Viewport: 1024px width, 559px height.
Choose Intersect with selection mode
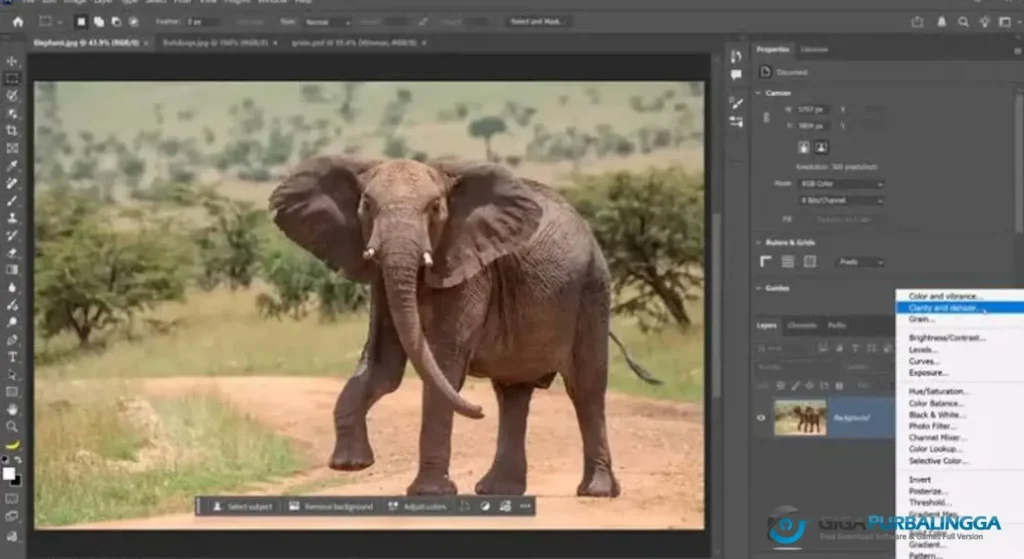tap(133, 22)
